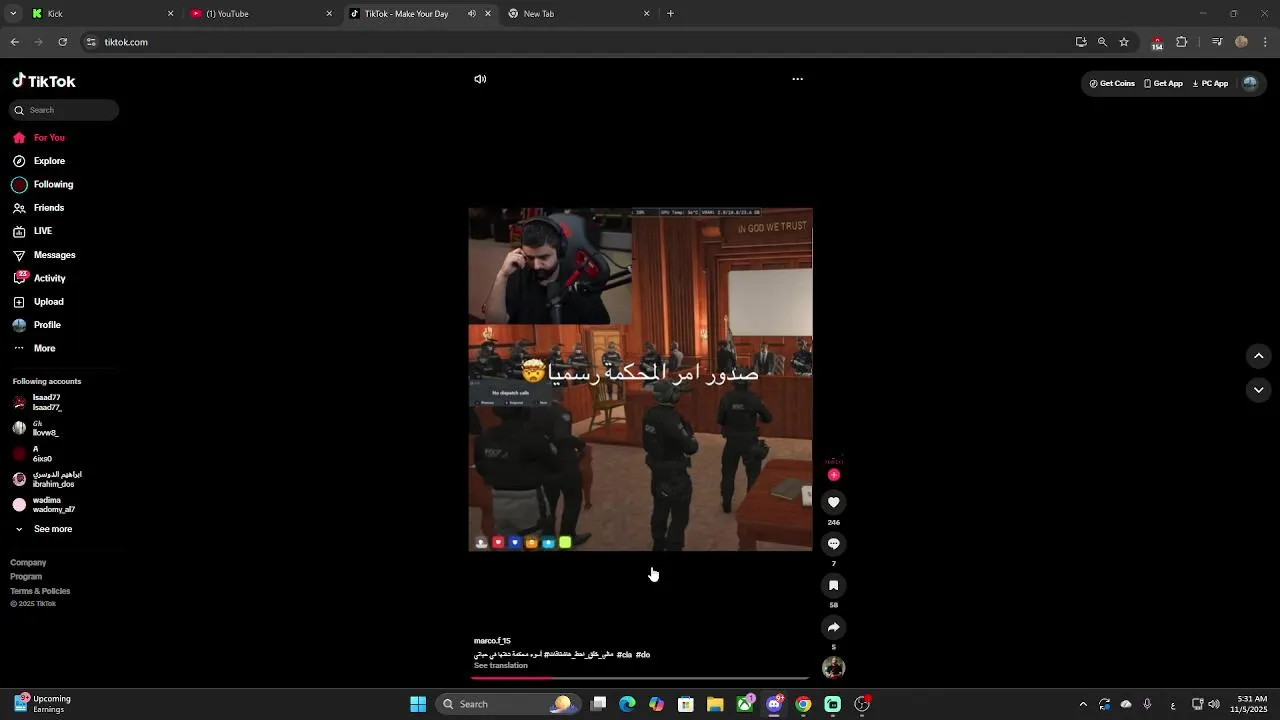Show hidden system tray icons
This screenshot has height=720, width=1280.
[1083, 704]
